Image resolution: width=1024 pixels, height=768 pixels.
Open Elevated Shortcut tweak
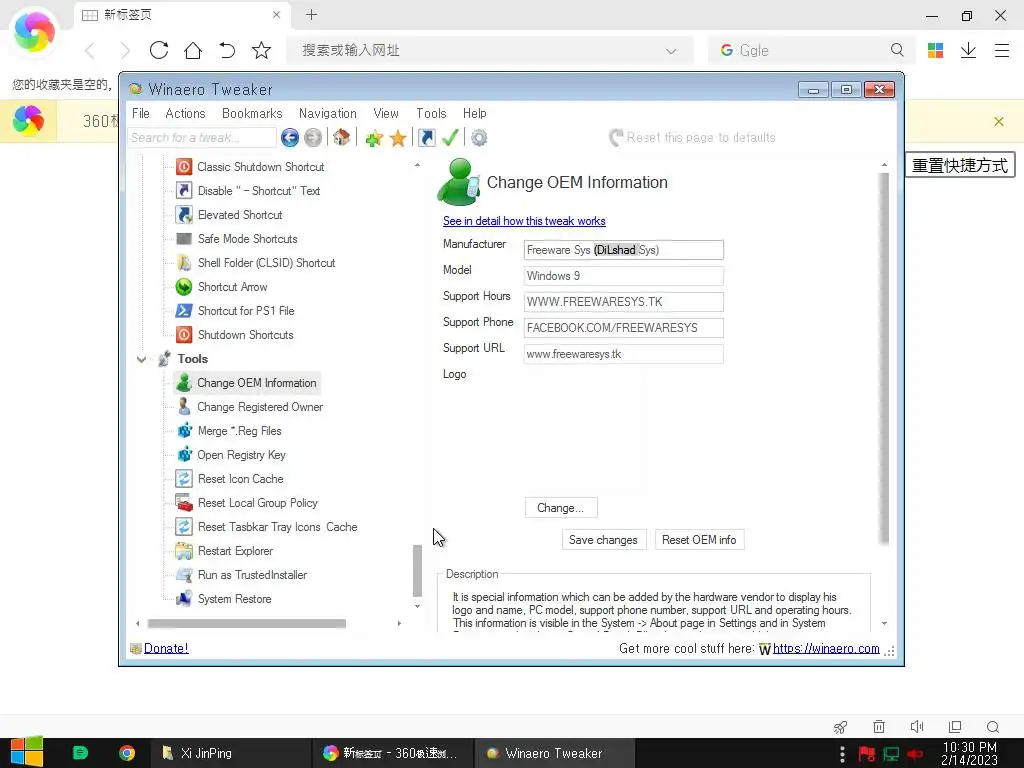pyautogui.click(x=240, y=215)
